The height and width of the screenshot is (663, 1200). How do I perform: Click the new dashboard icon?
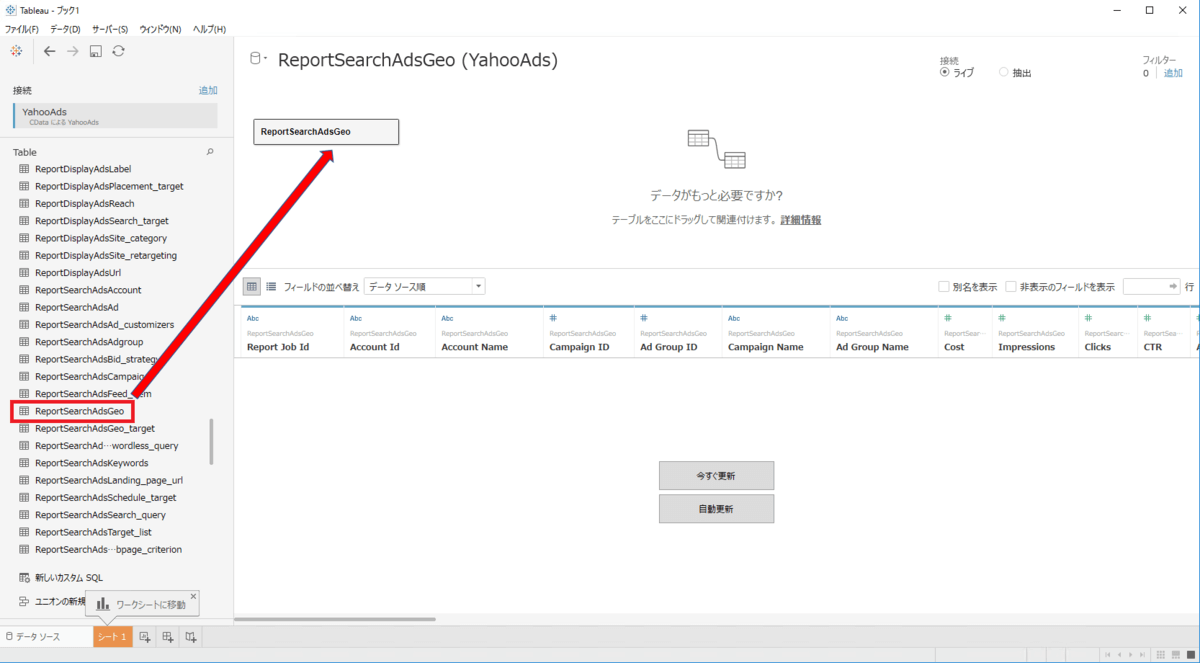[168, 637]
